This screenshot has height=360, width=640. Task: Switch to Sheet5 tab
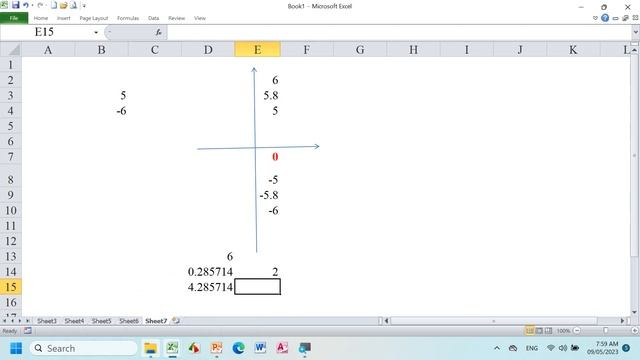tap(102, 321)
